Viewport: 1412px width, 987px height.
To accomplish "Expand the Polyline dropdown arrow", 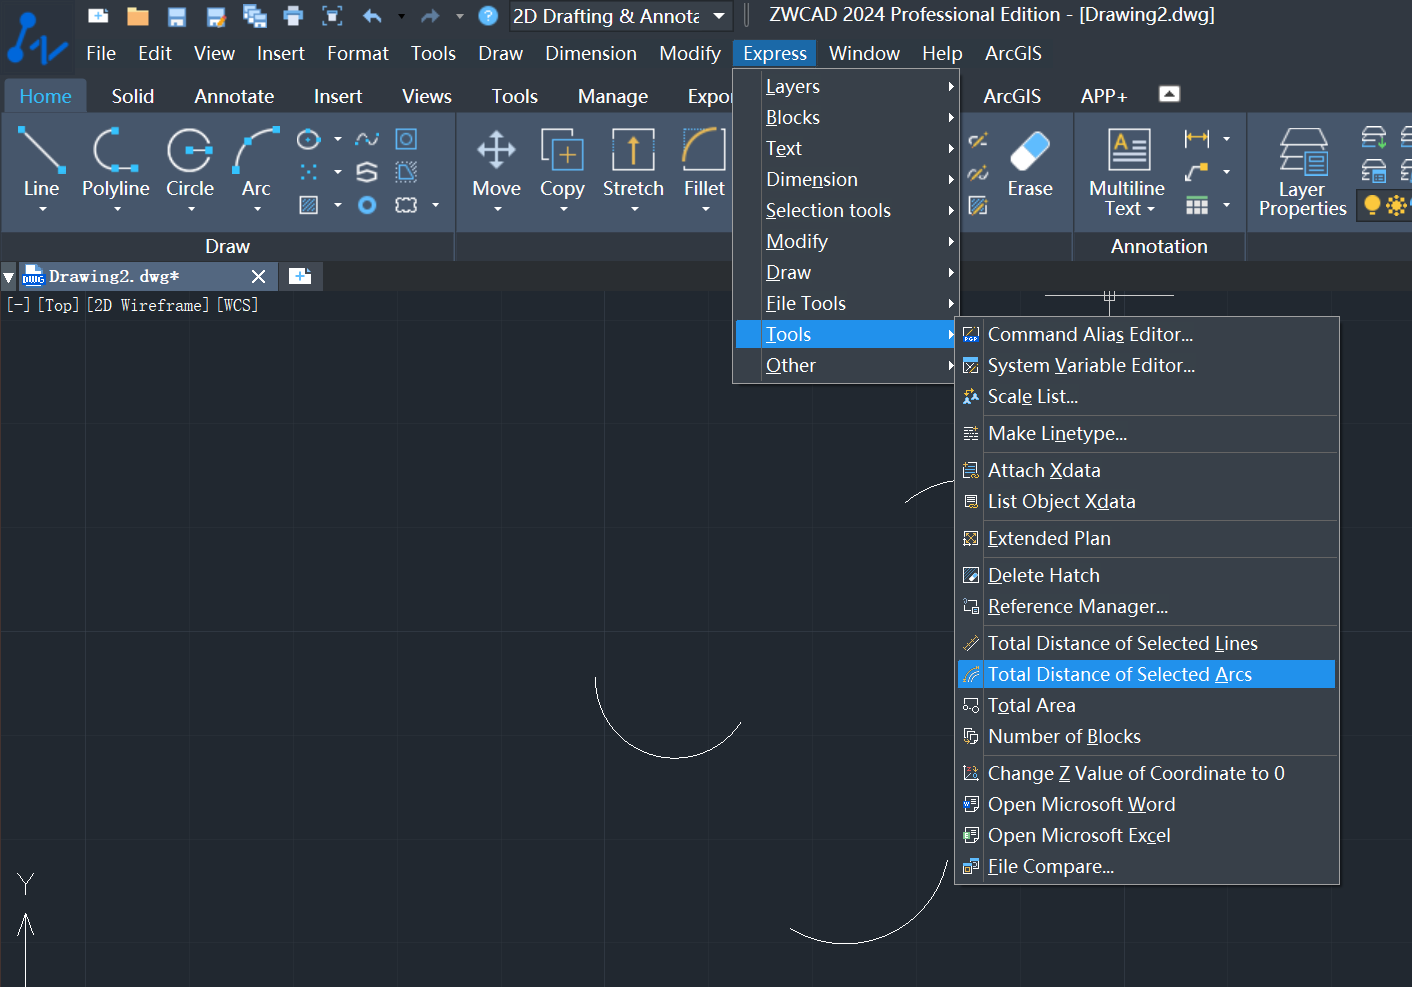I will [117, 209].
